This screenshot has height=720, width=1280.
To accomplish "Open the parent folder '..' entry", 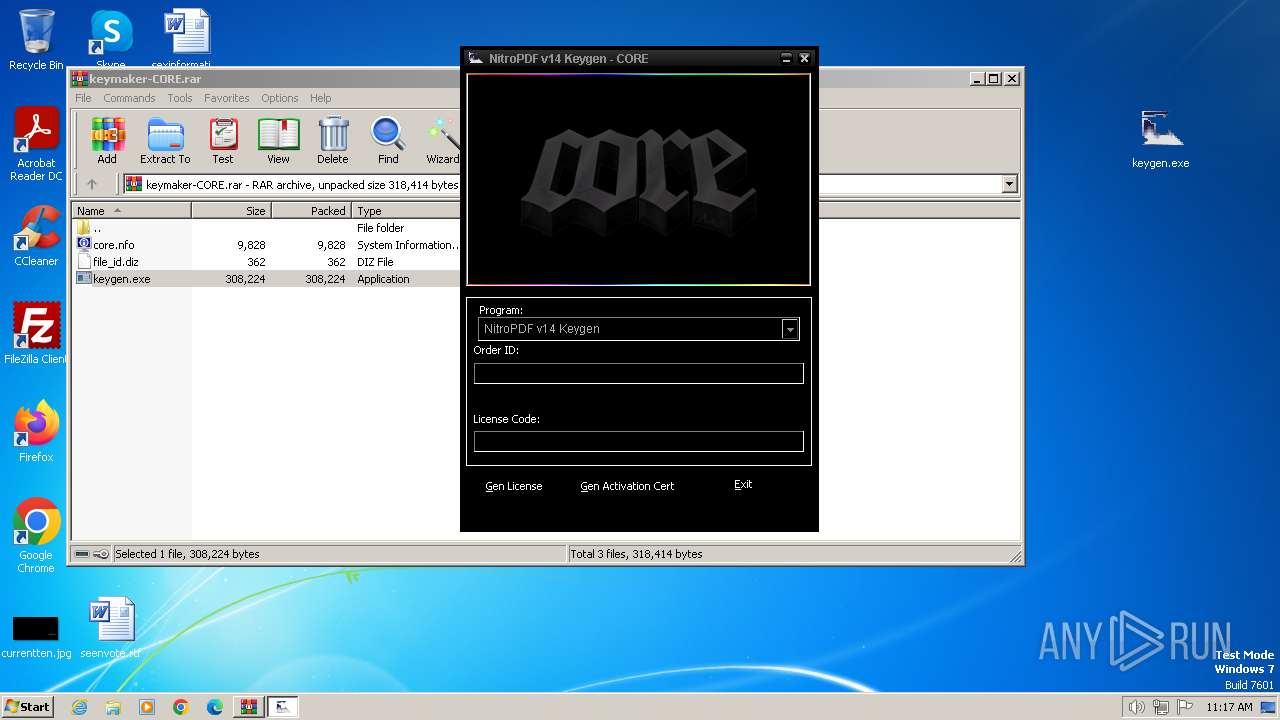I will [x=89, y=228].
